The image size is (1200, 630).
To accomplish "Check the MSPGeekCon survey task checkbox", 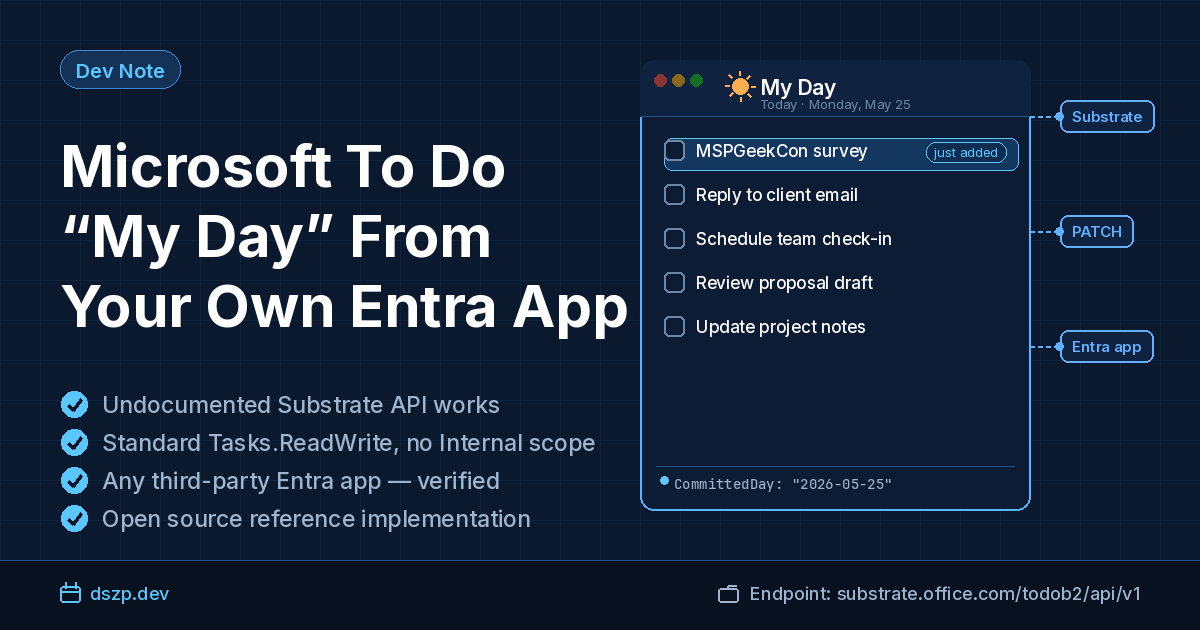I will 675,151.
